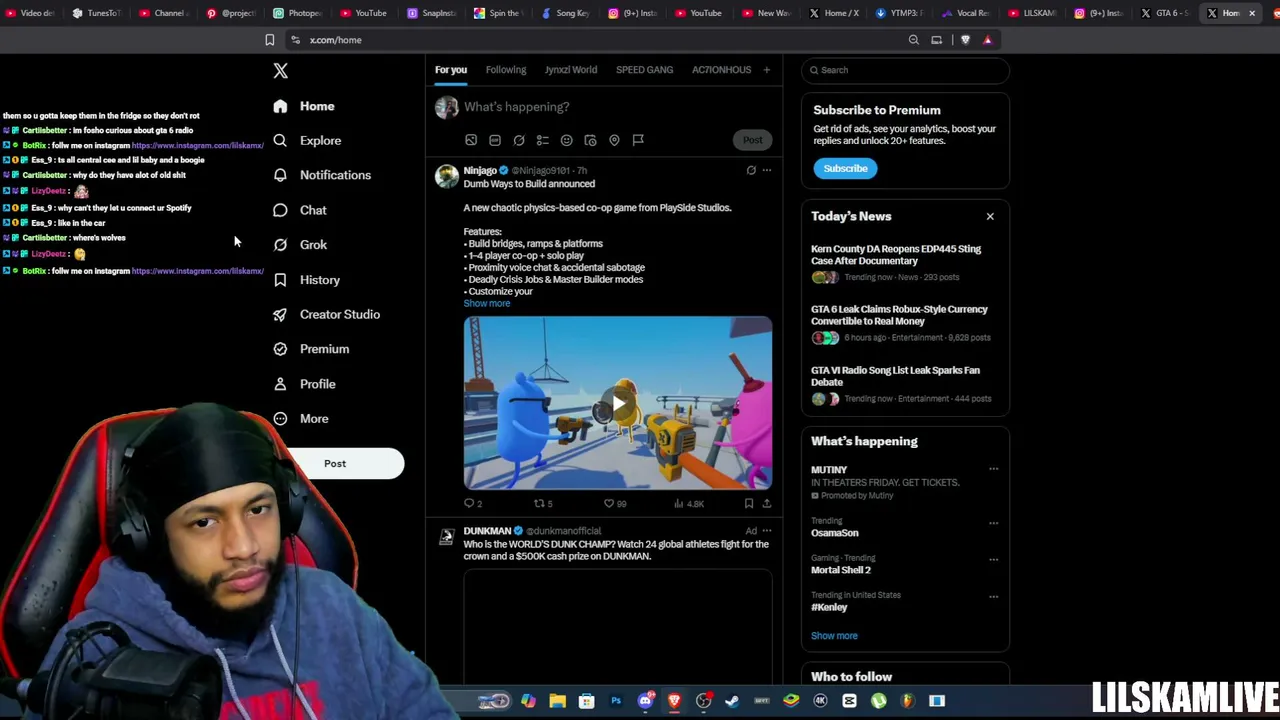Open Steam from the taskbar
The image size is (1280, 720).
coord(732,701)
